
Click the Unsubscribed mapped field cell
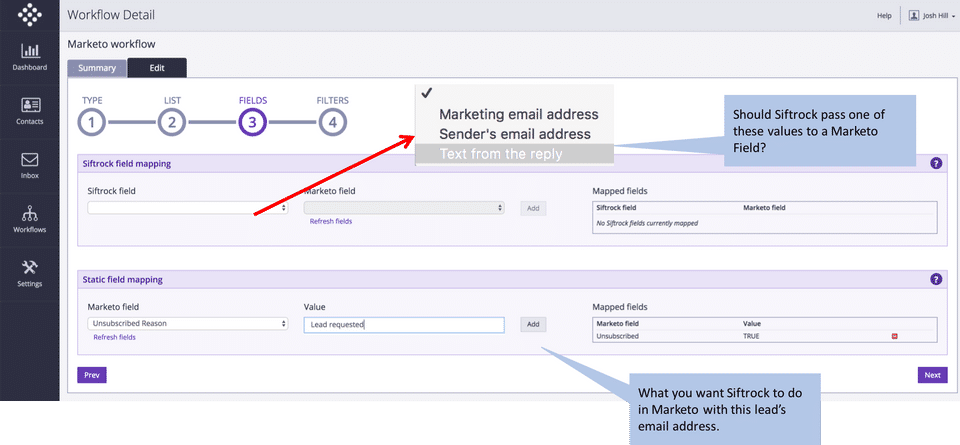pos(618,336)
